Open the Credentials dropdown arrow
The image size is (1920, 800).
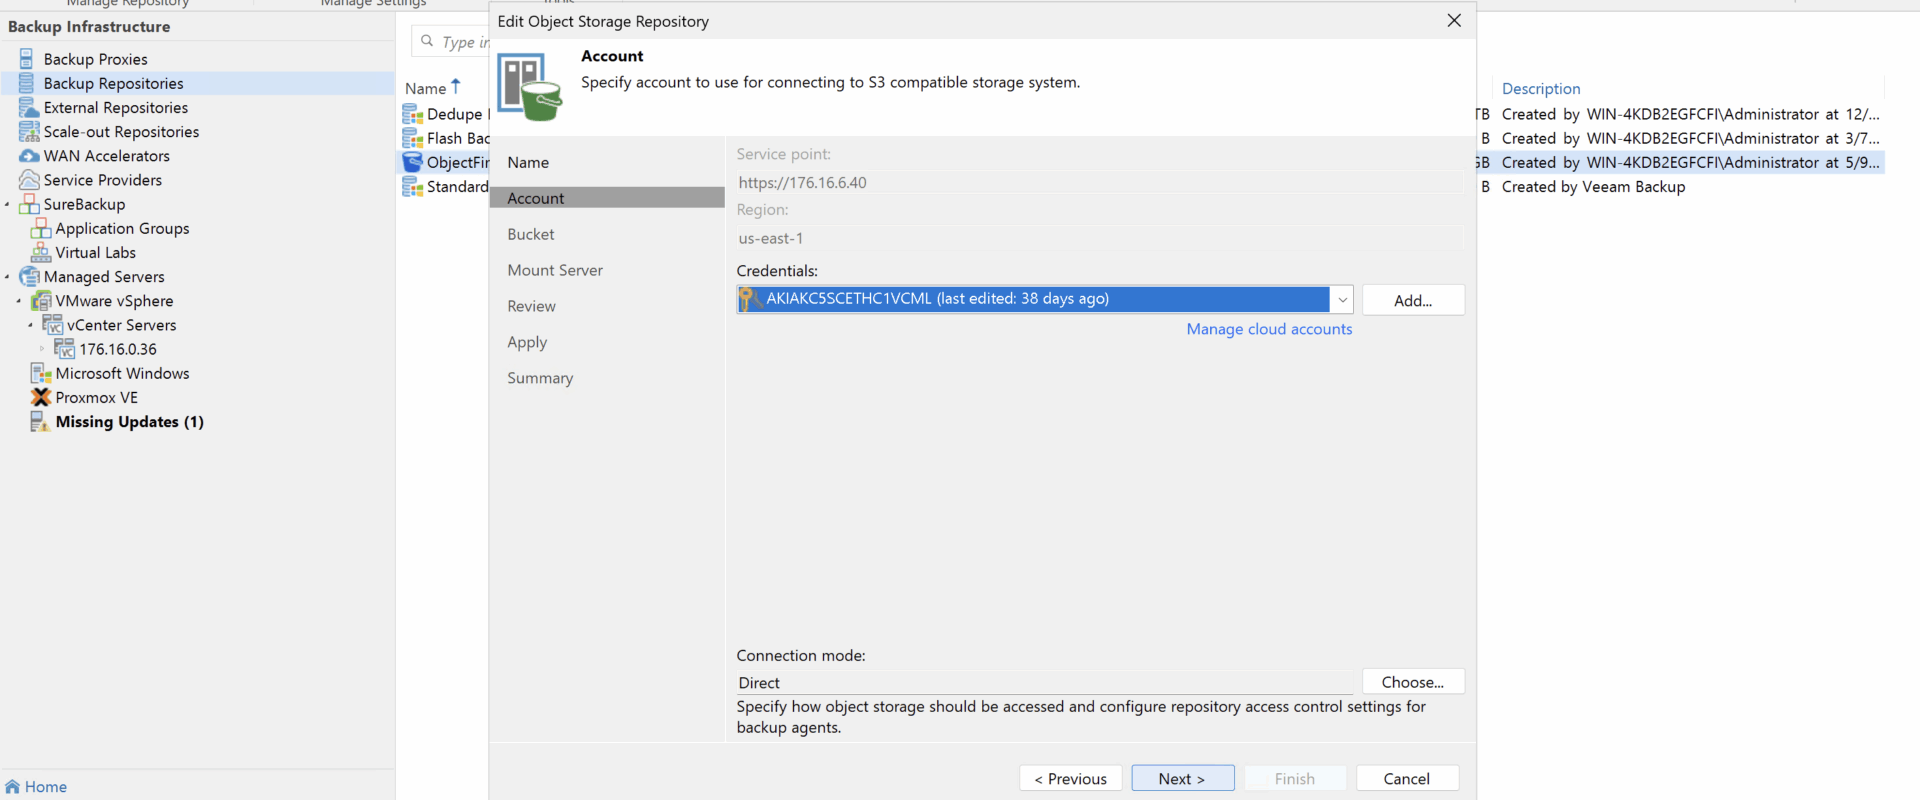(1342, 299)
